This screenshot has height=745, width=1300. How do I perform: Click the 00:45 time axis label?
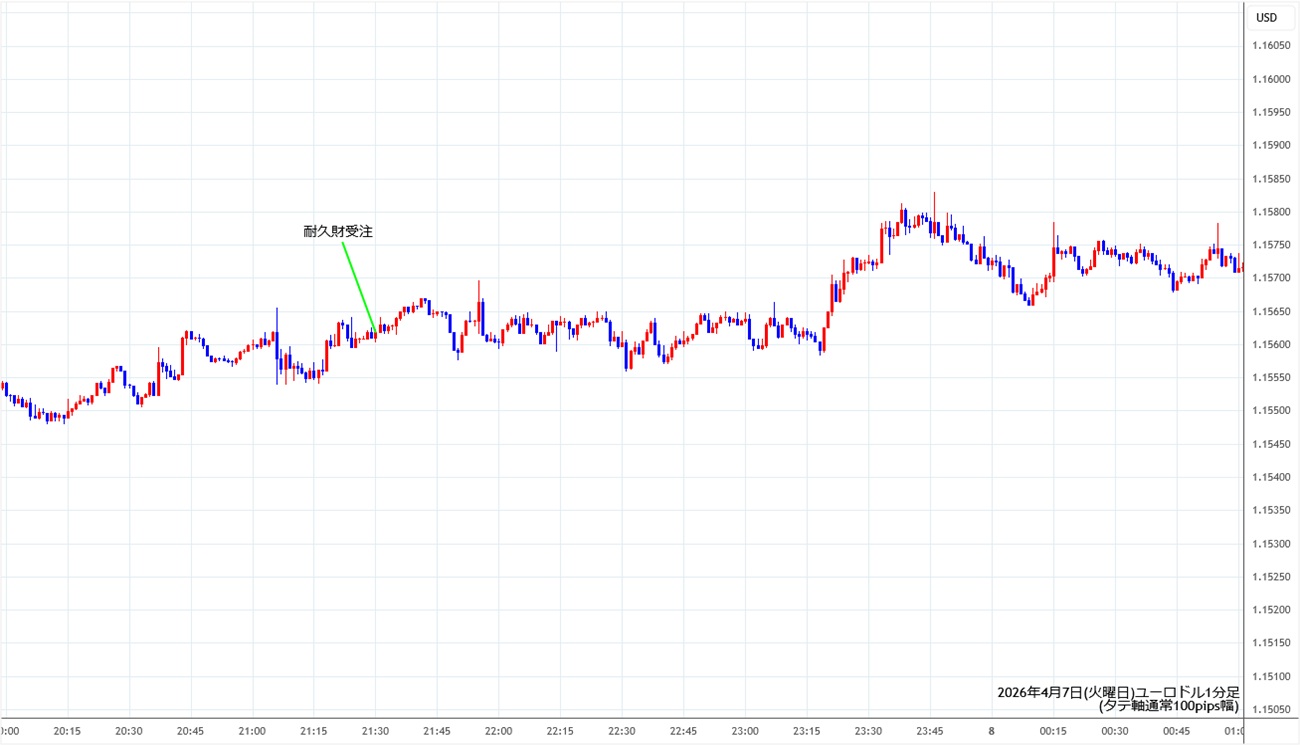[1176, 731]
